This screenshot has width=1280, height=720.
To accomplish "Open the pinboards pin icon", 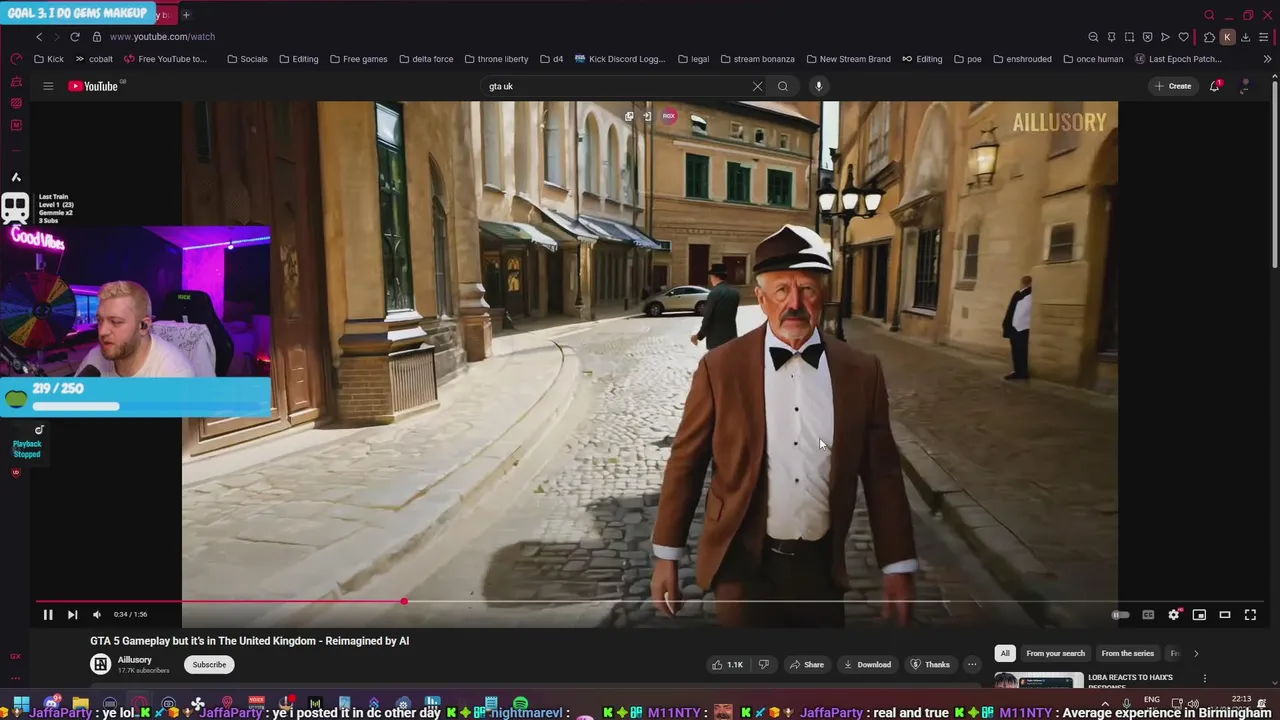I will point(1111,37).
